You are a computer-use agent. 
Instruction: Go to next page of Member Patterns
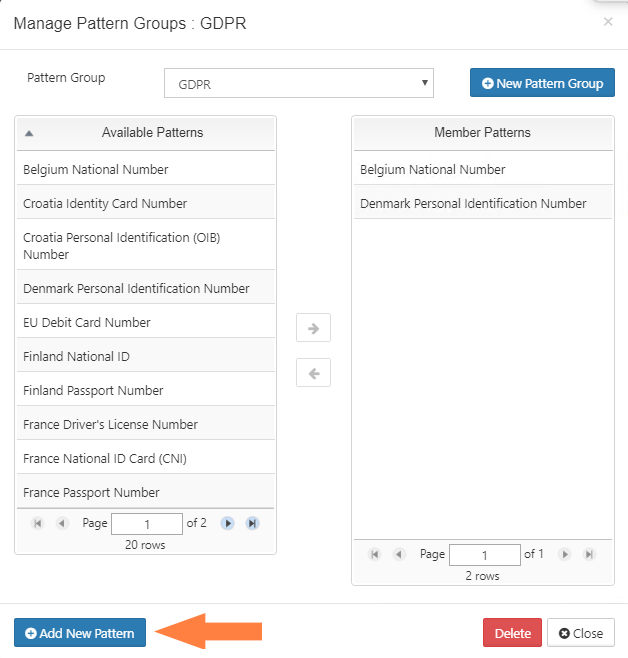[565, 554]
